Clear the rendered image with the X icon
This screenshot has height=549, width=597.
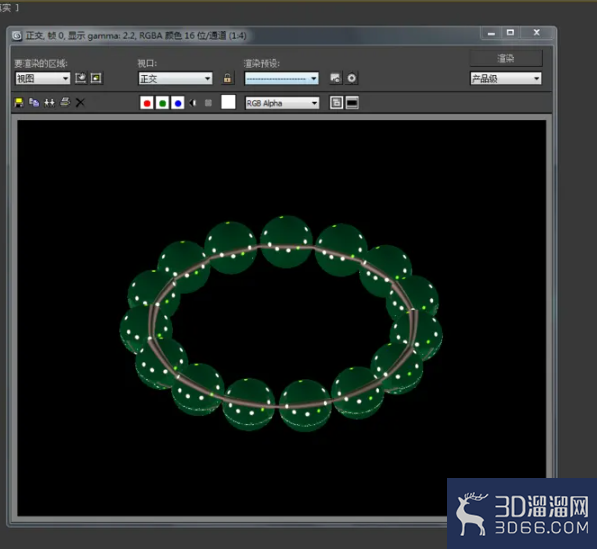coord(80,102)
